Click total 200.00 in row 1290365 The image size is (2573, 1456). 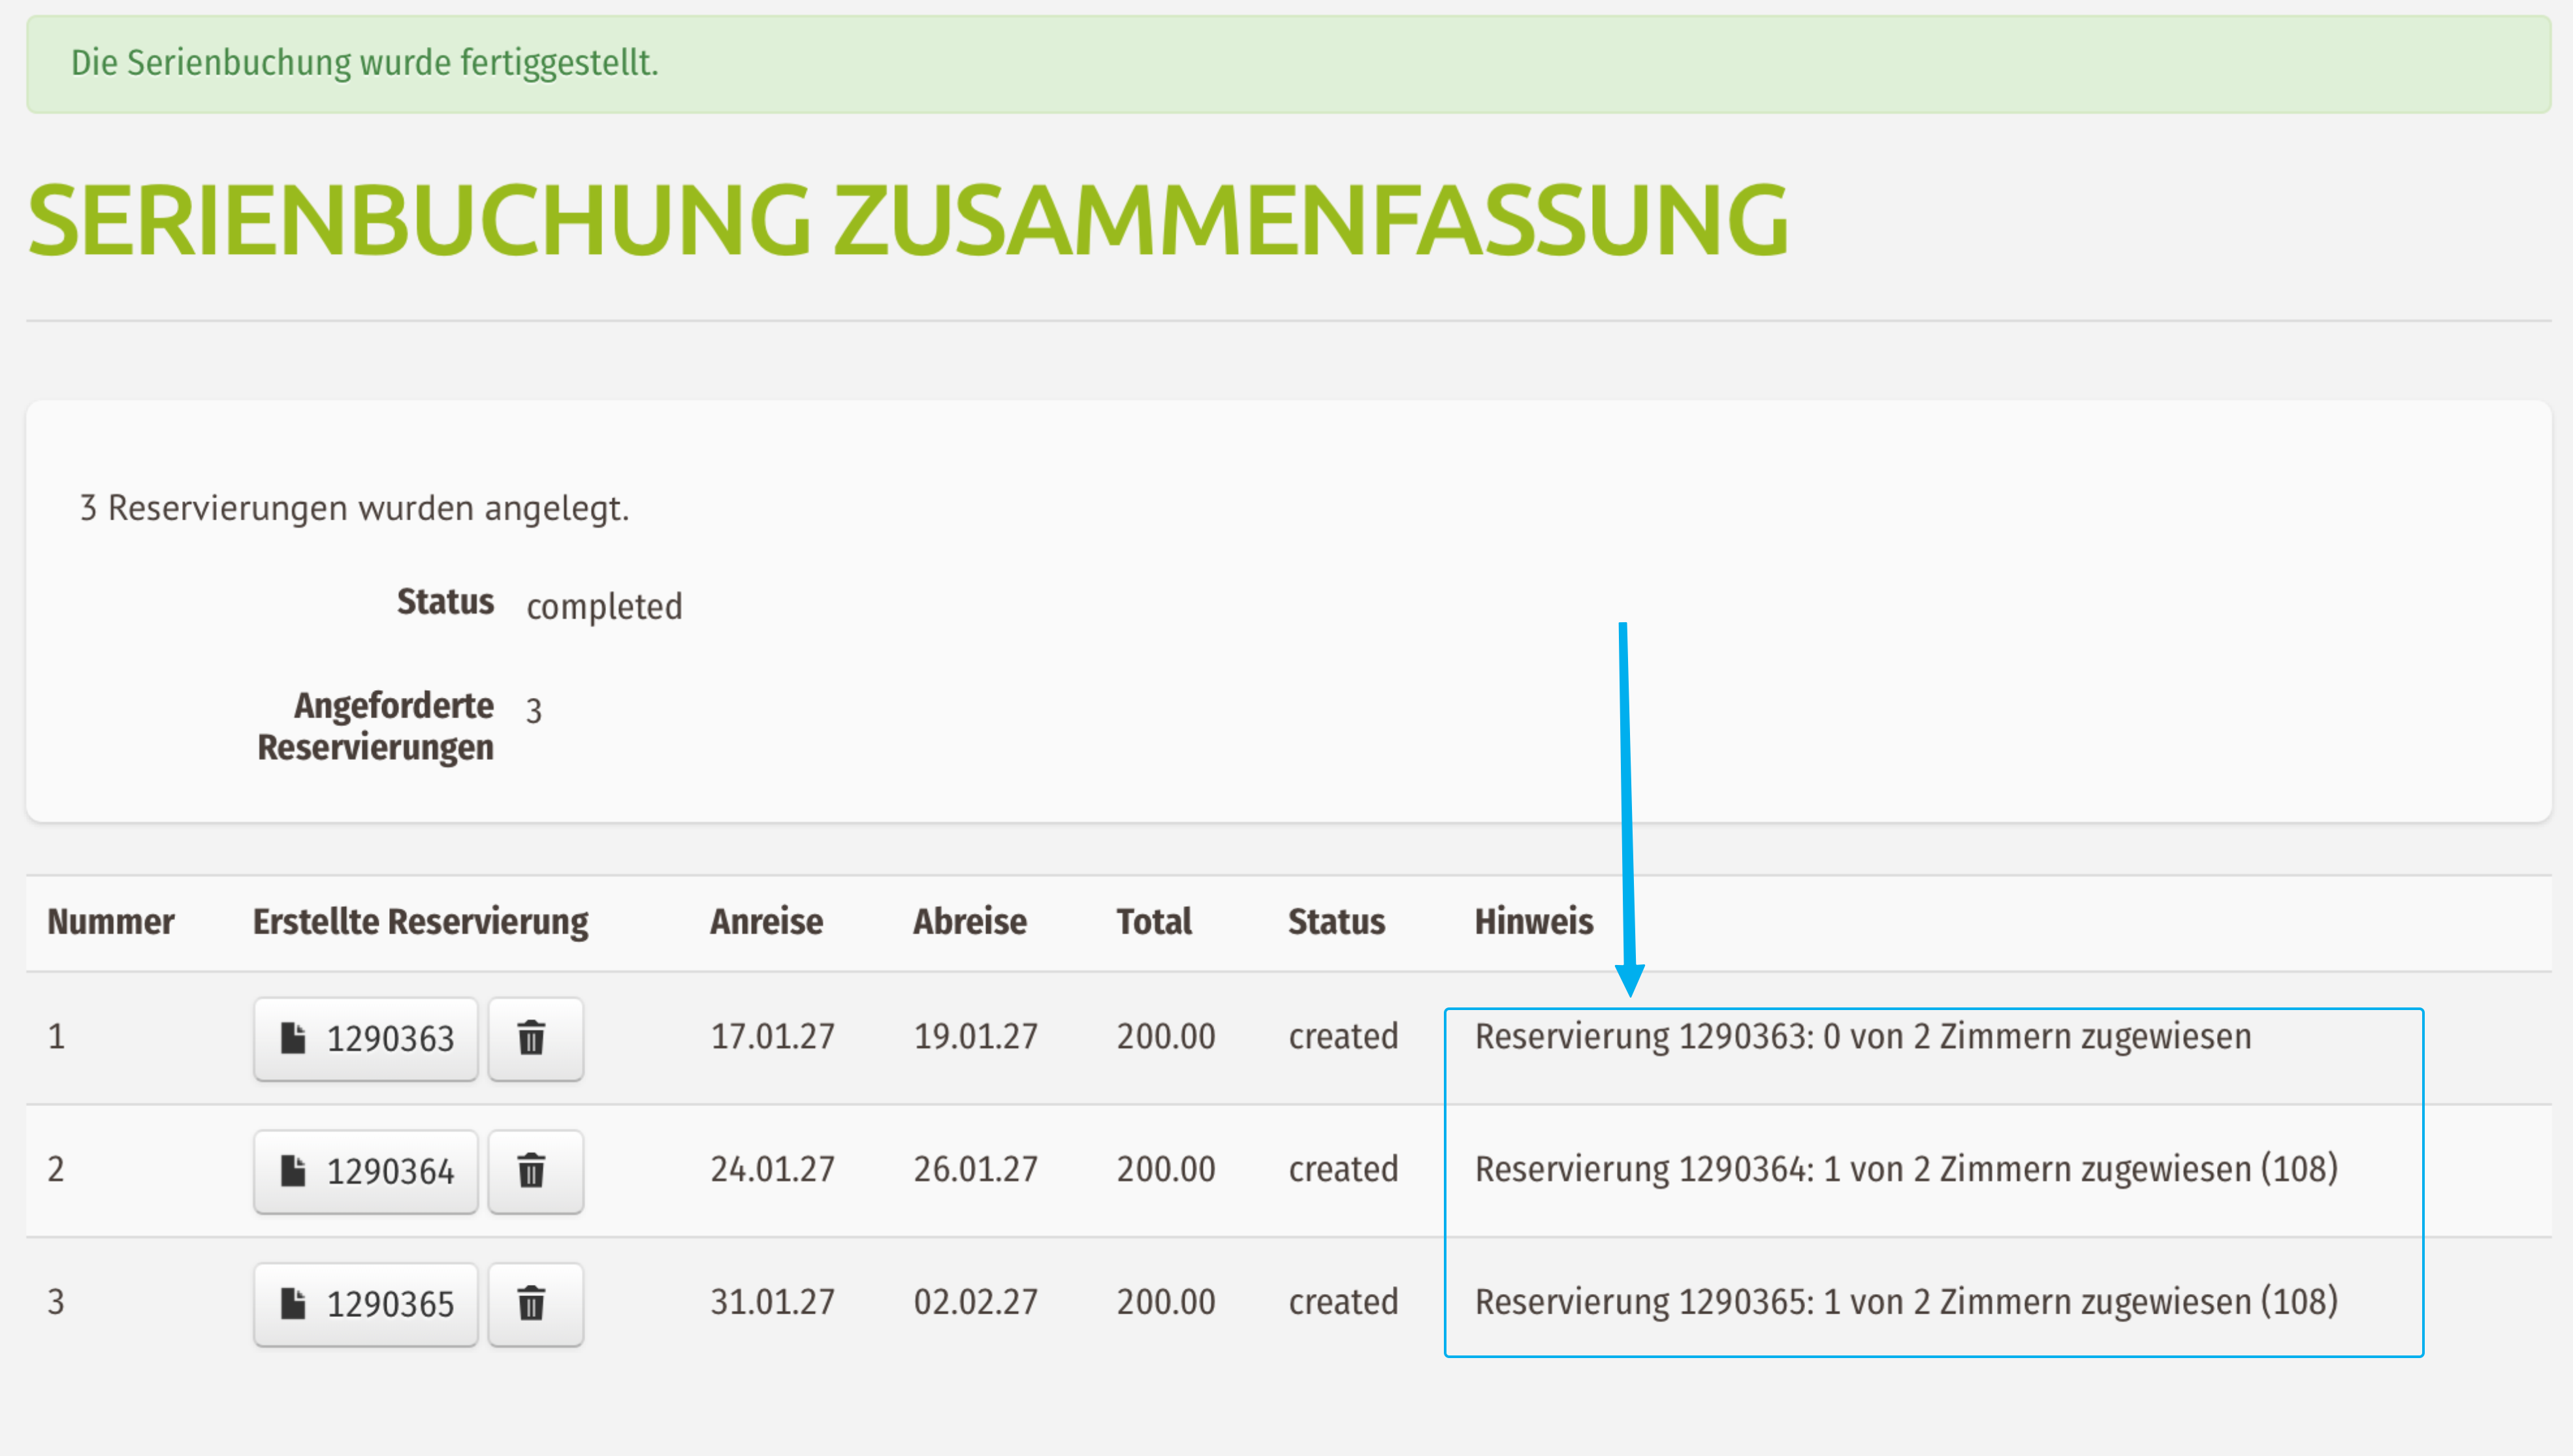point(1166,1302)
